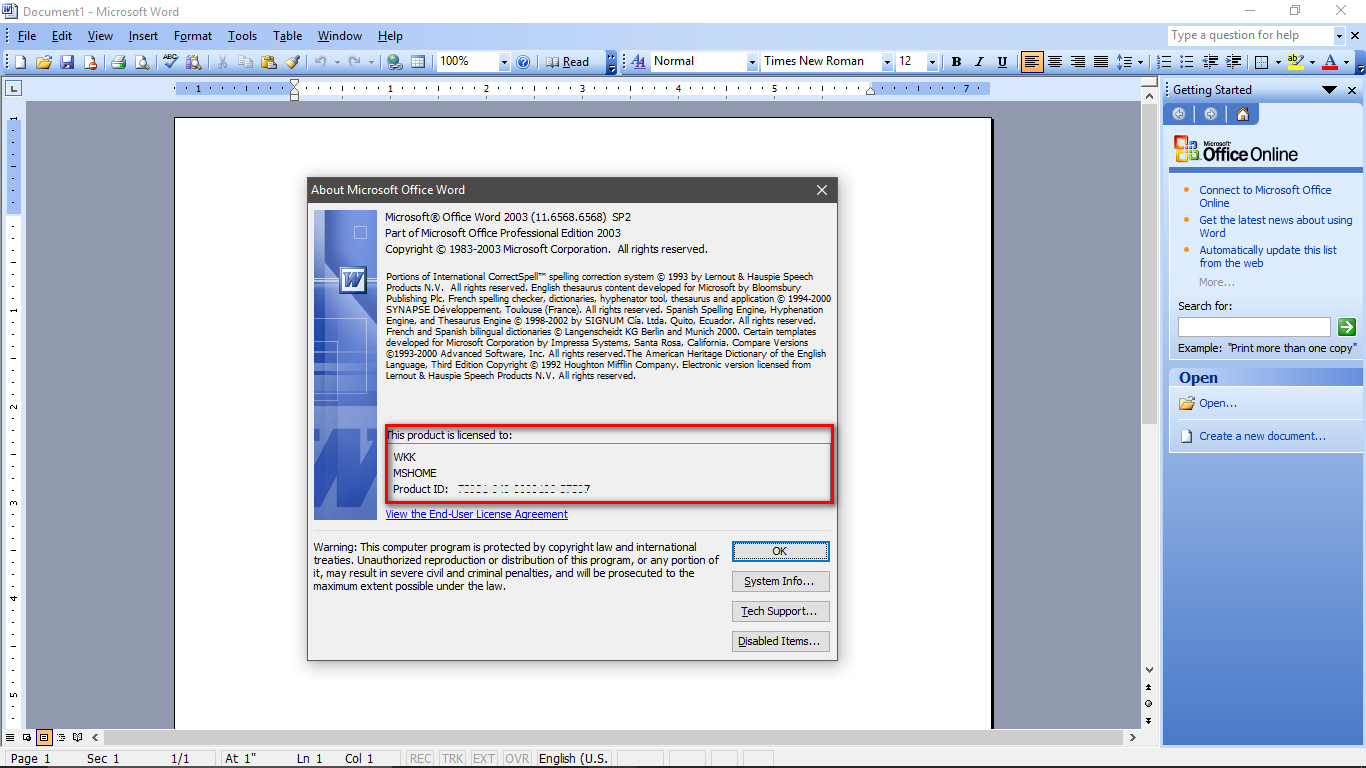Open the Research tool icon

click(193, 62)
